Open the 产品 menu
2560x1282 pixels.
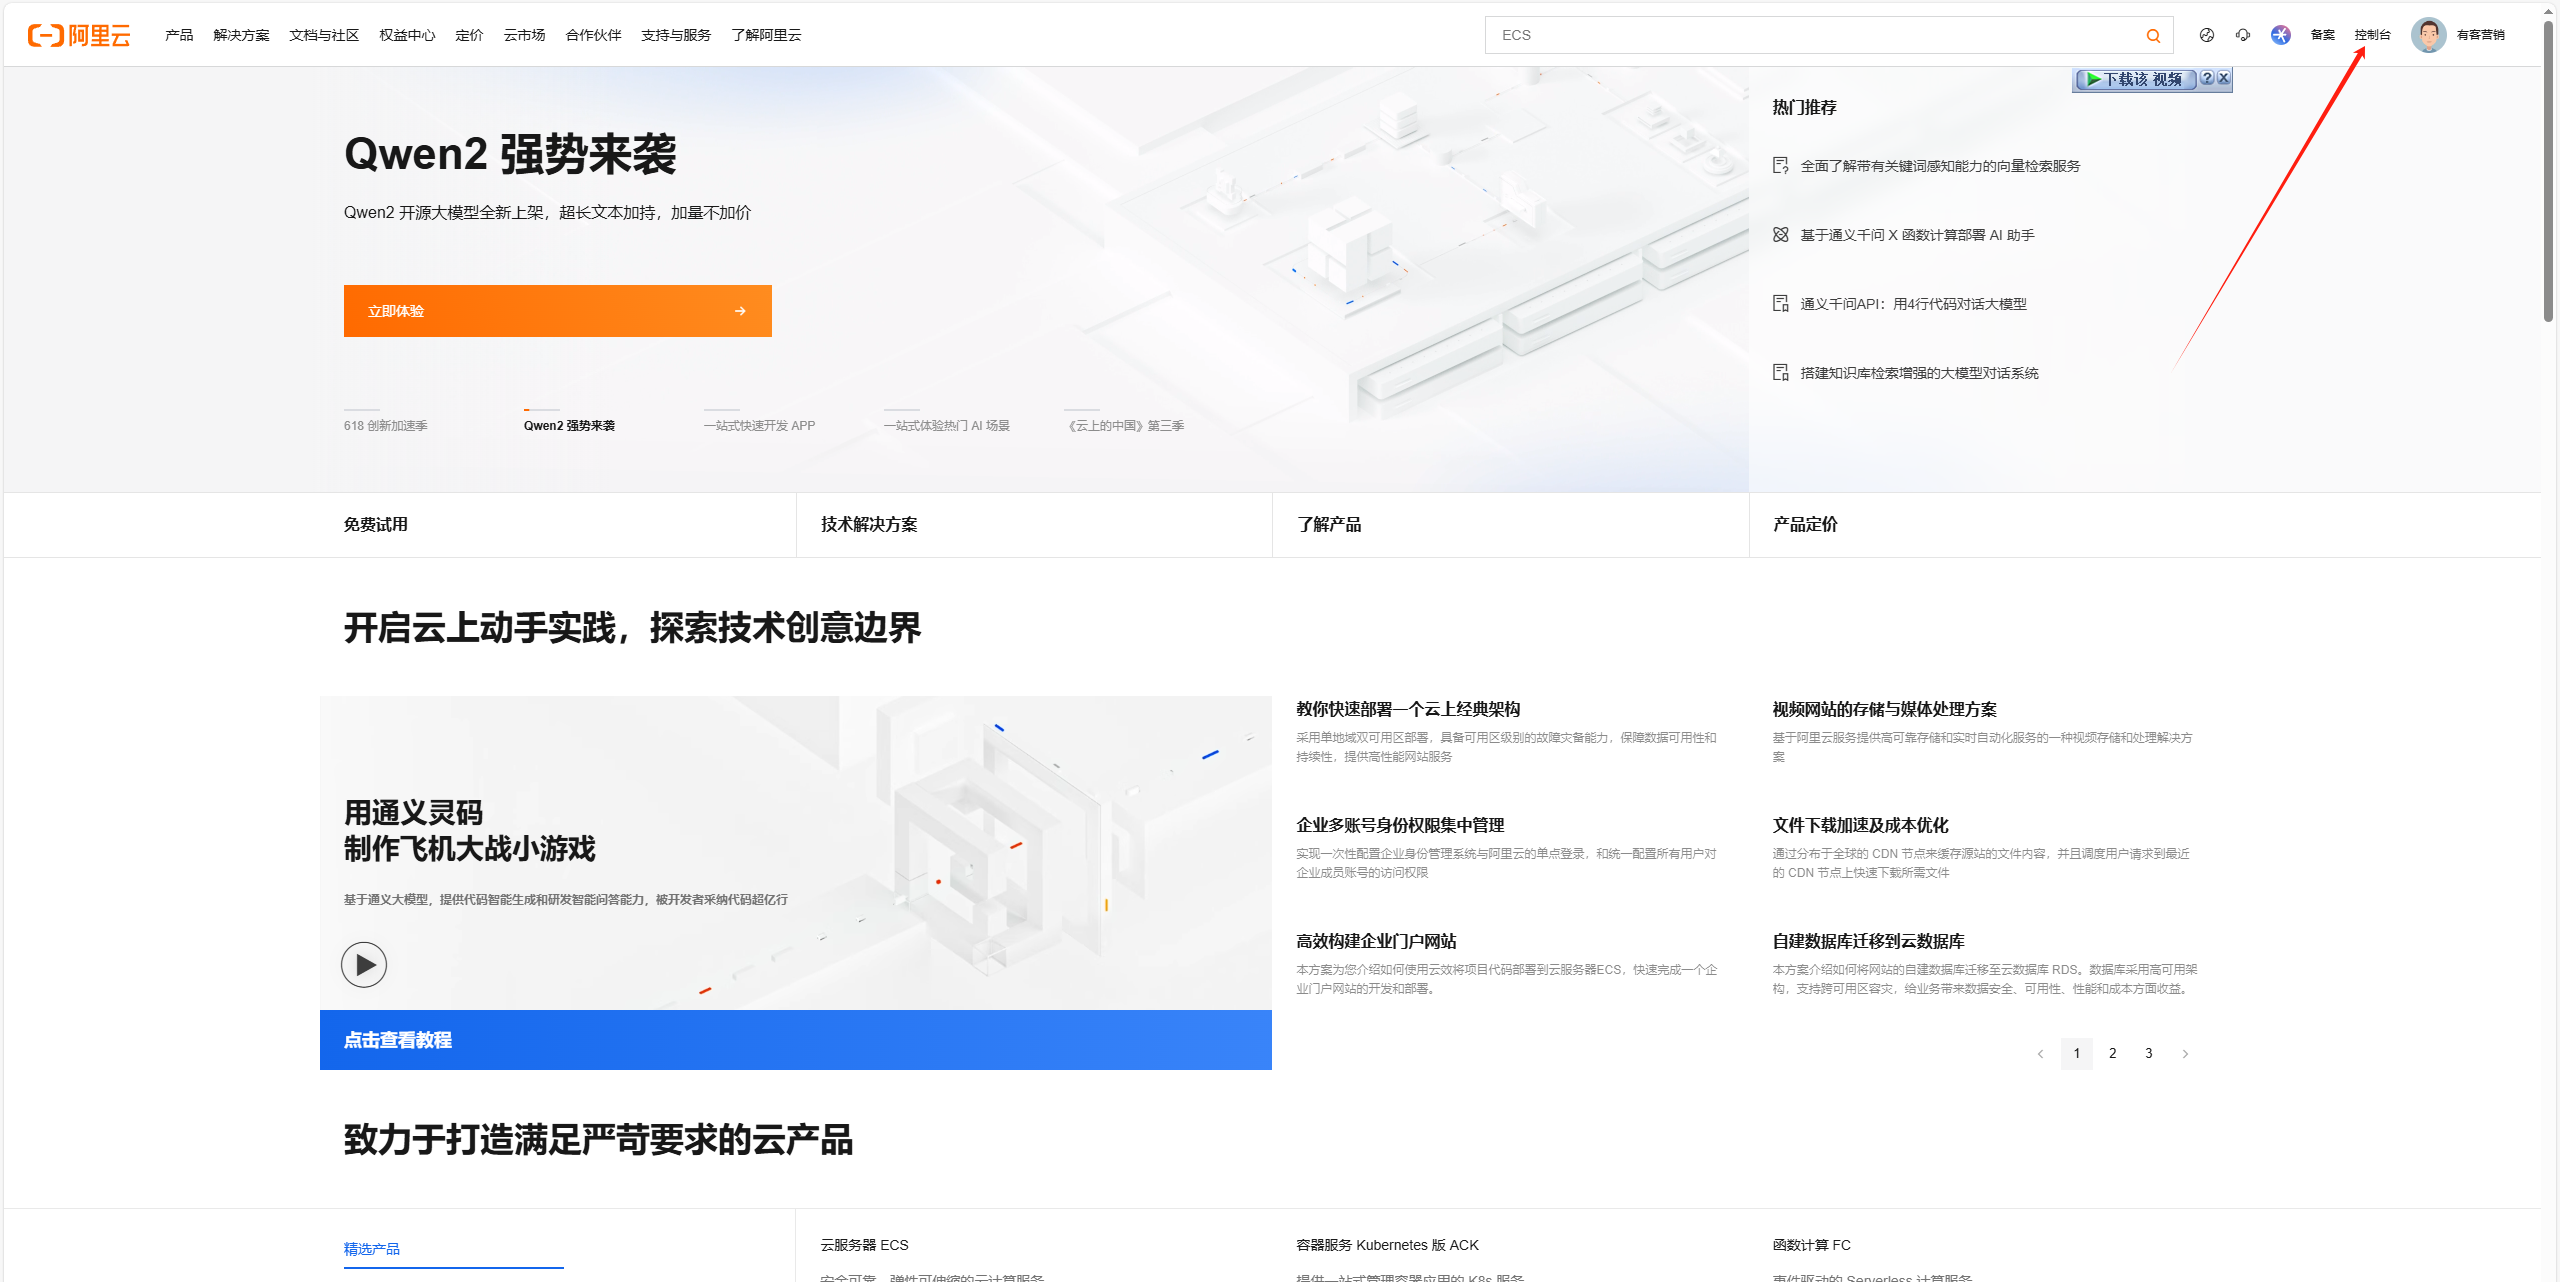click(x=179, y=35)
